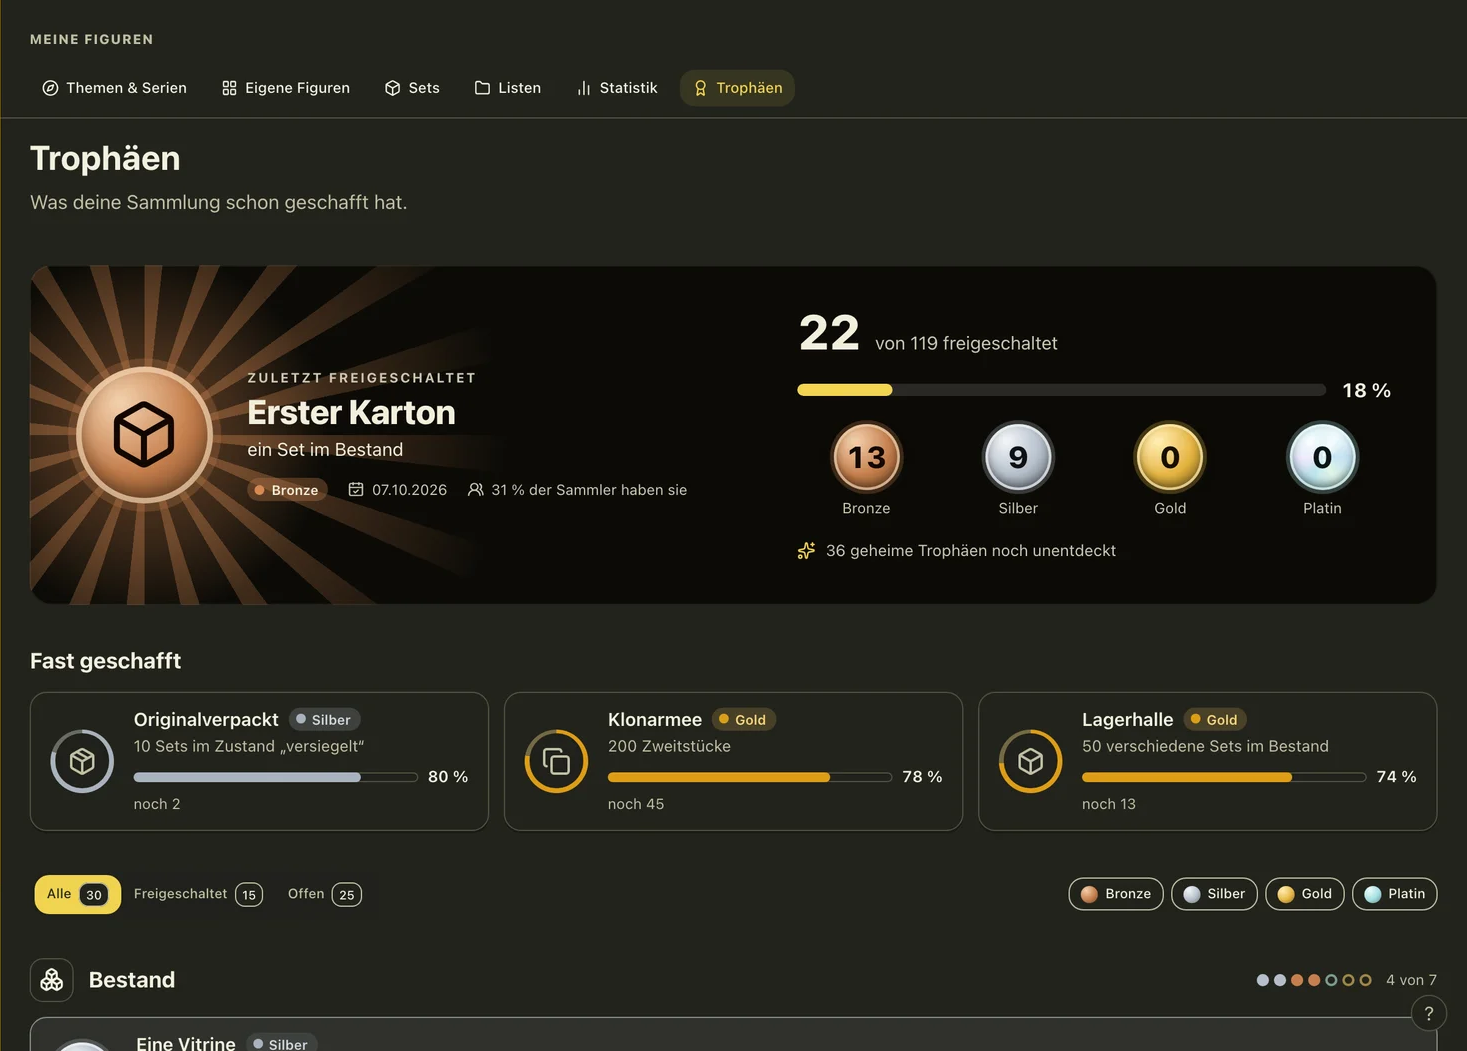The height and width of the screenshot is (1051, 1467).
Task: Click the calendar icon beside 07.10.2026
Action: tap(356, 490)
